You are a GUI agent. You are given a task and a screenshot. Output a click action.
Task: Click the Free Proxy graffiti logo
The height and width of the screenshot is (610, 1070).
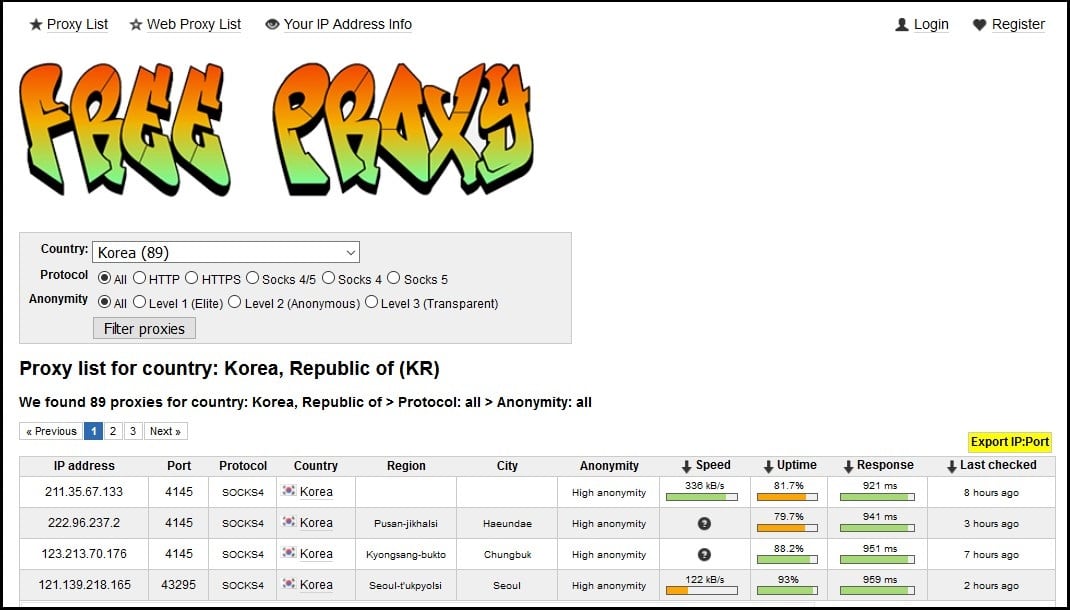[276, 129]
